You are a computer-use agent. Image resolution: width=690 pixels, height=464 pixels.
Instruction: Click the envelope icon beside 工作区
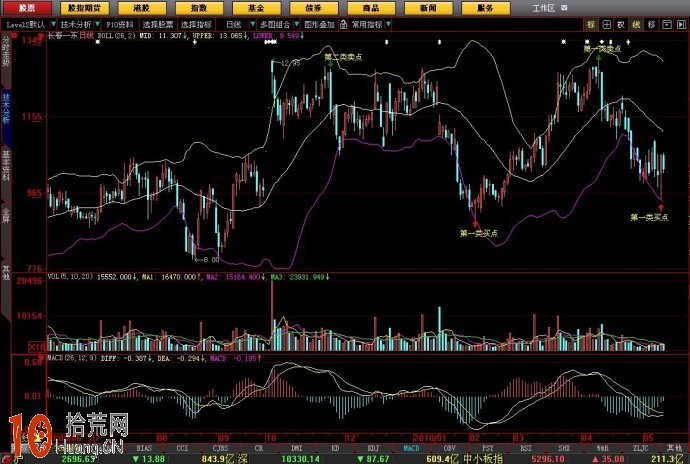point(564,8)
